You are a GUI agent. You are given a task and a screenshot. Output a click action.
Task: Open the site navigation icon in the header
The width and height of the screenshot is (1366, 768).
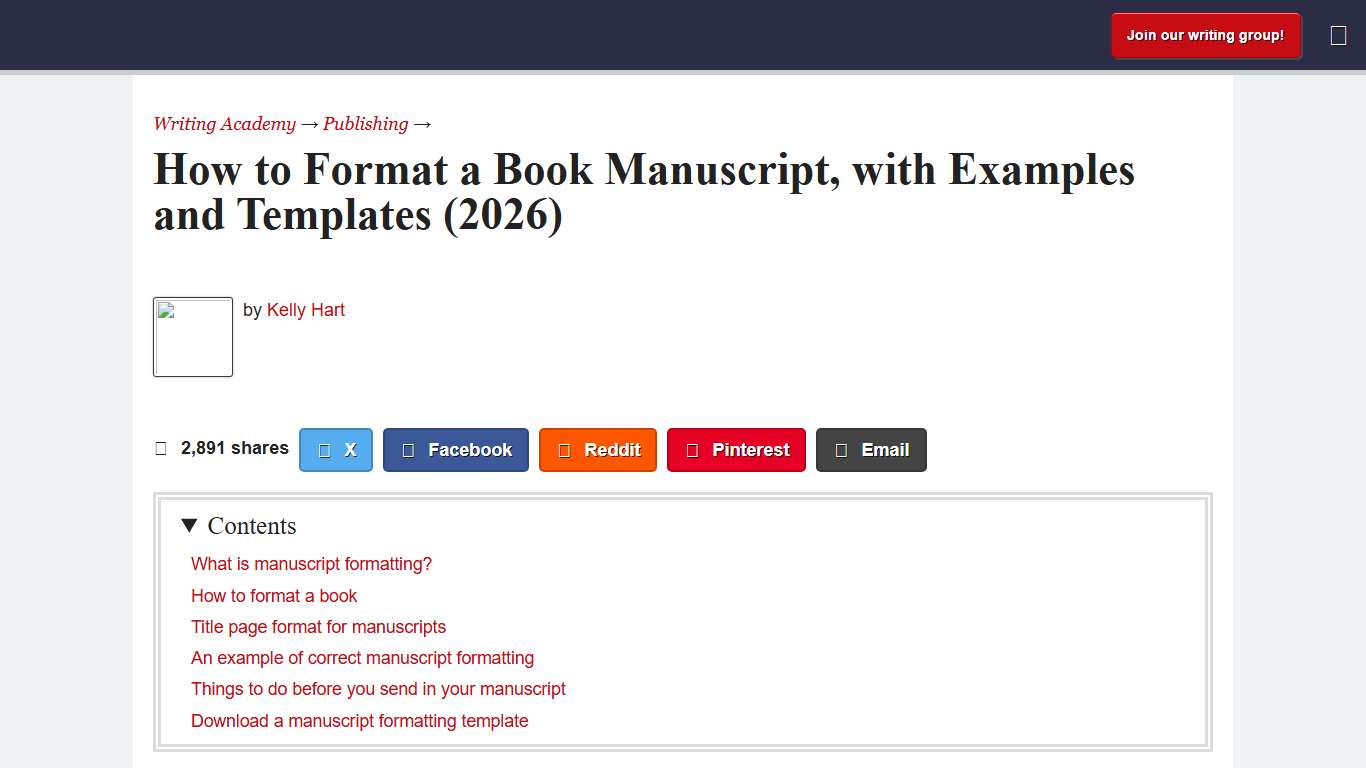pos(1337,34)
